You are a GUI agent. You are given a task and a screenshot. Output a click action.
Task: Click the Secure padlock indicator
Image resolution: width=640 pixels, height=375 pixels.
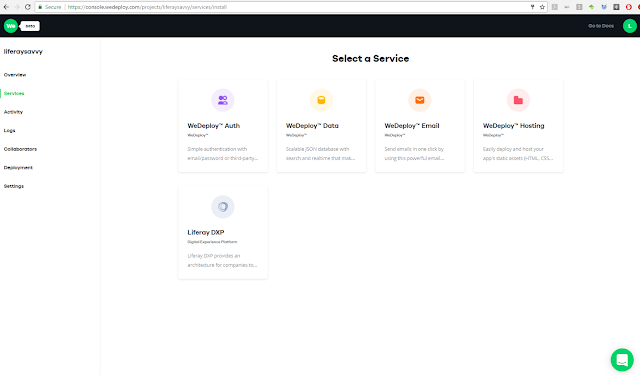point(49,7)
